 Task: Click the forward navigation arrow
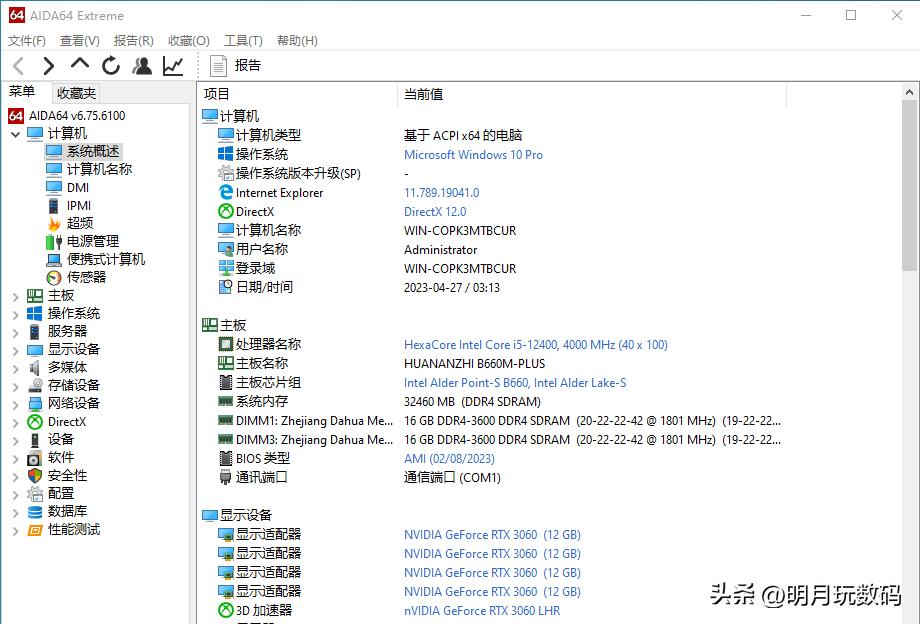[x=48, y=65]
